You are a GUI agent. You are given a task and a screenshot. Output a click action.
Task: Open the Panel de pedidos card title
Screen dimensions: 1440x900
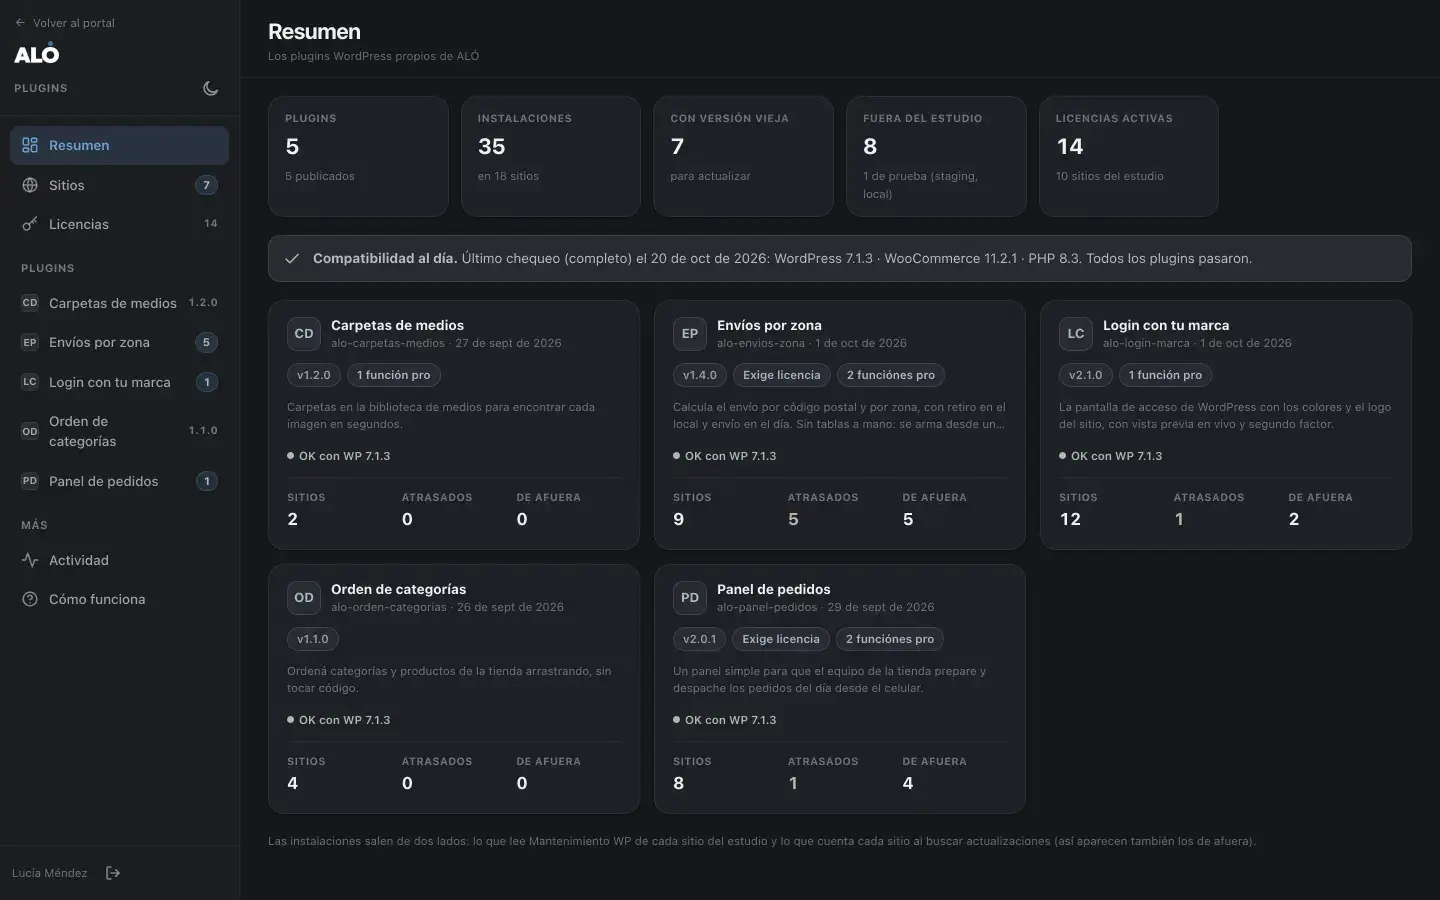coord(773,589)
